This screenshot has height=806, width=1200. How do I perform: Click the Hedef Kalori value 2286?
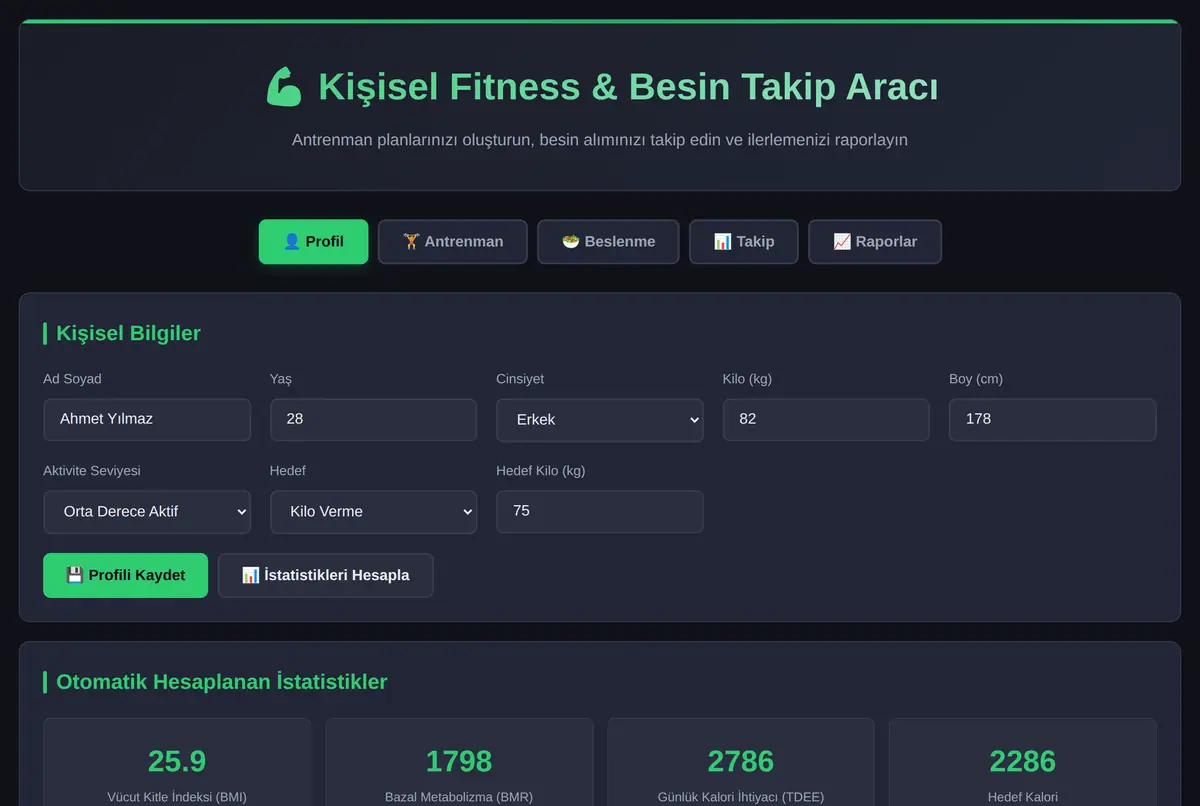click(x=1023, y=761)
